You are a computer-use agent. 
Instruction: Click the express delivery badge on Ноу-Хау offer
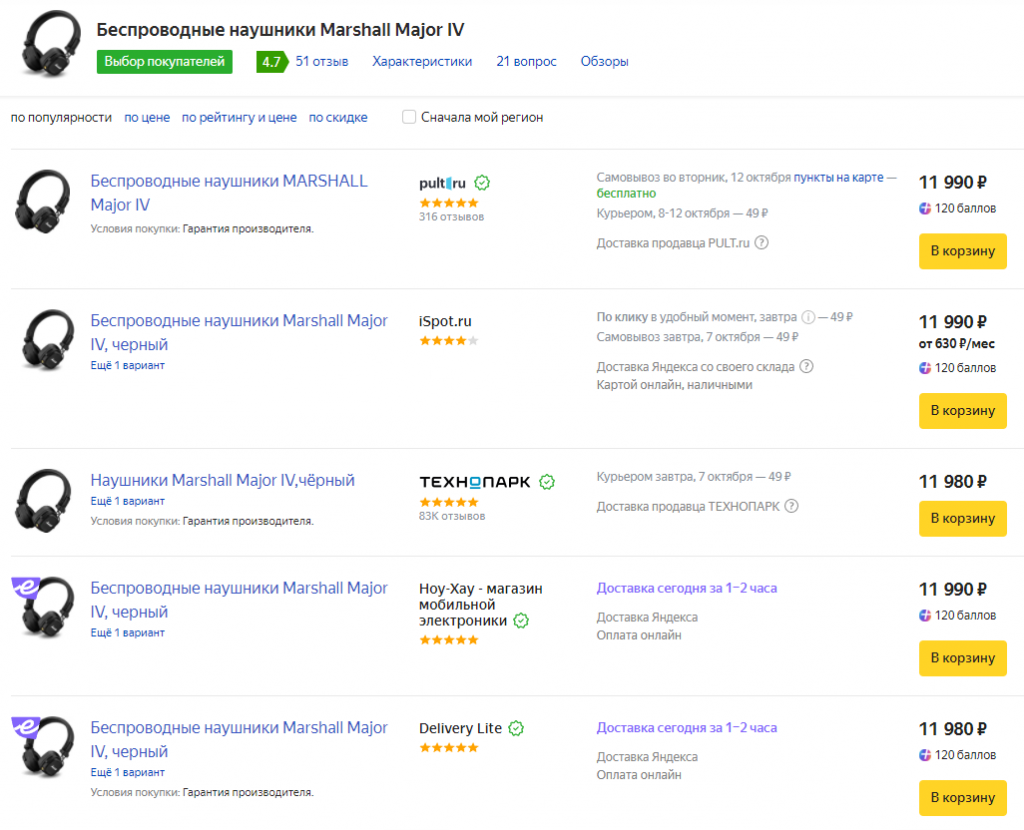[x=25, y=586]
